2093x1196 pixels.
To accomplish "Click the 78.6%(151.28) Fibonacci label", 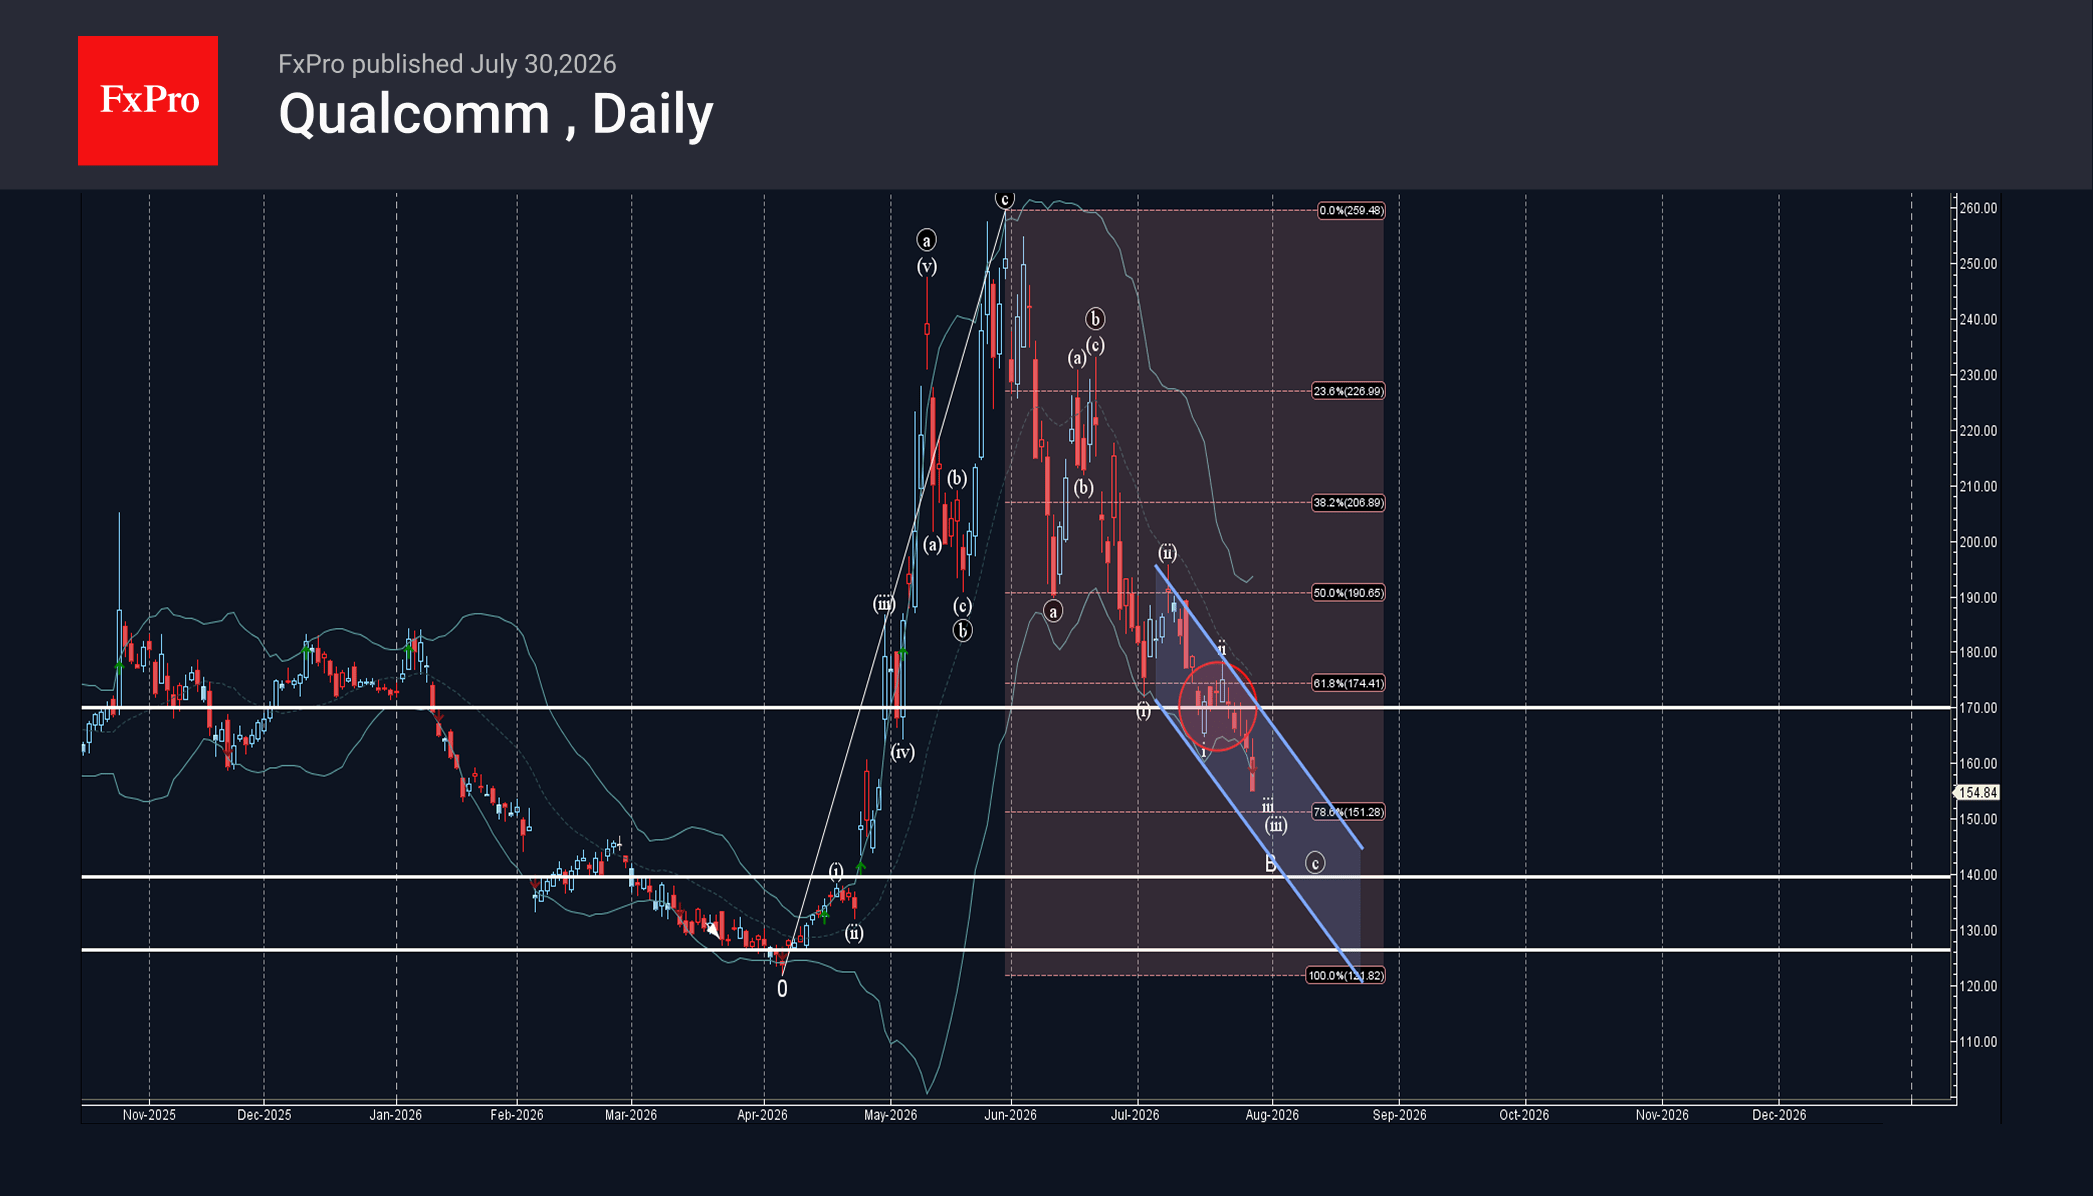I will coord(1348,812).
